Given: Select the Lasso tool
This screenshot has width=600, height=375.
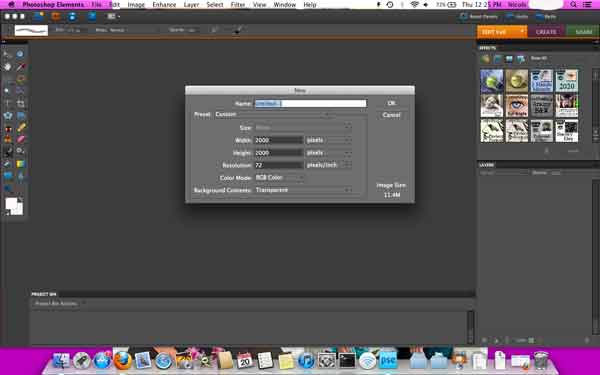Looking at the screenshot, I should [20, 79].
